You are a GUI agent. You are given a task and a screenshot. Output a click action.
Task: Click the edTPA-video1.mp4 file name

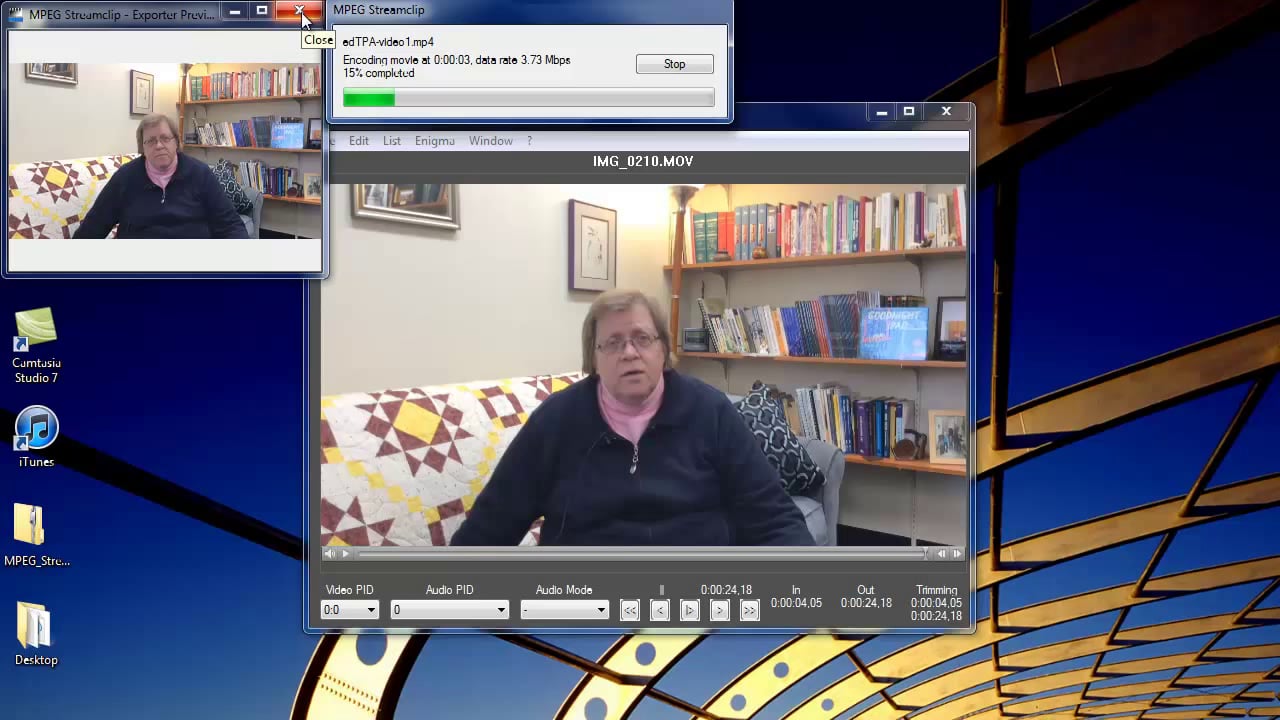point(388,42)
